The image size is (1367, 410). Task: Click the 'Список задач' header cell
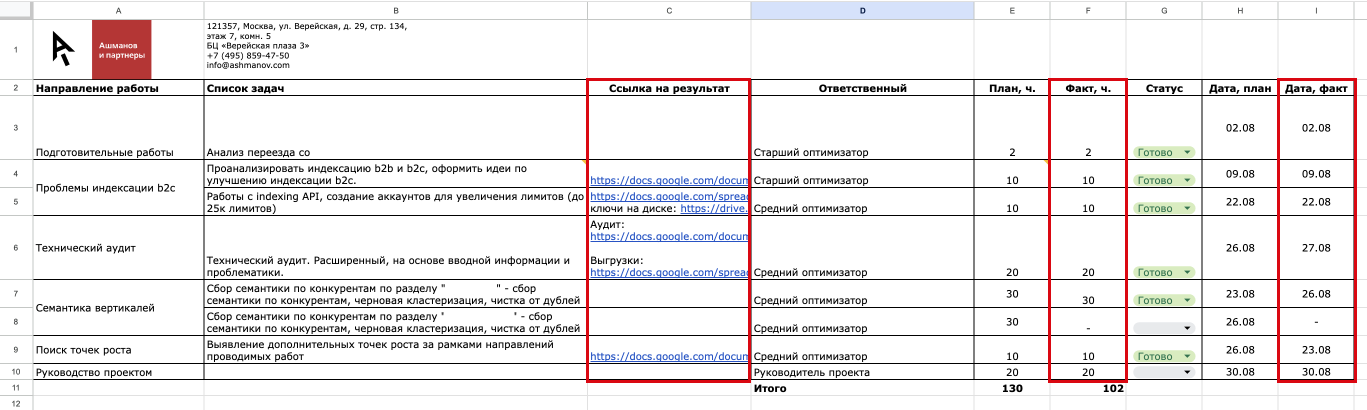pyautogui.click(x=395, y=88)
